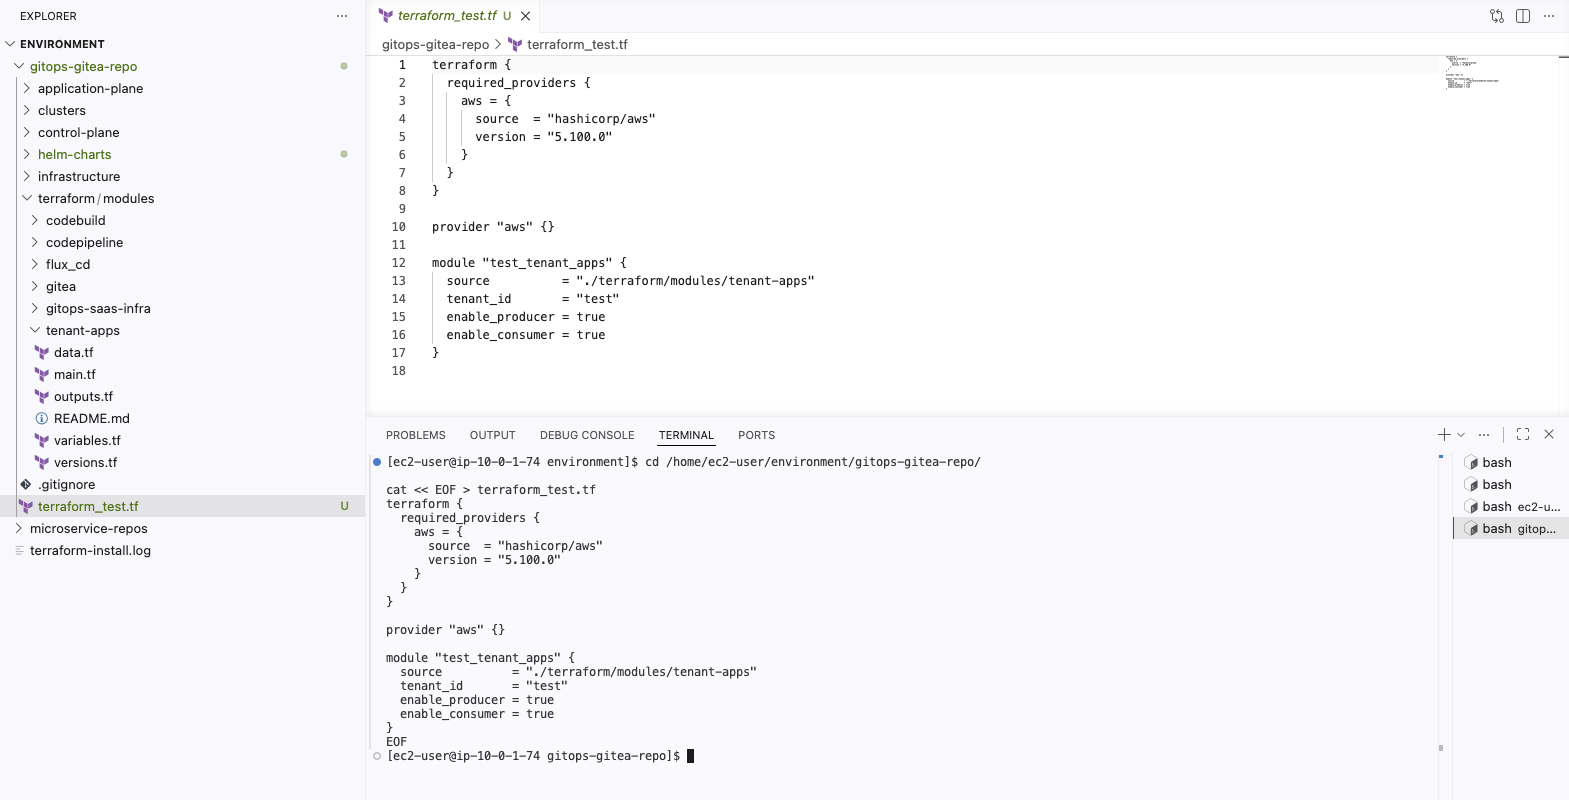The width and height of the screenshot is (1569, 800).
Task: Close the terminal panel
Action: click(1548, 435)
